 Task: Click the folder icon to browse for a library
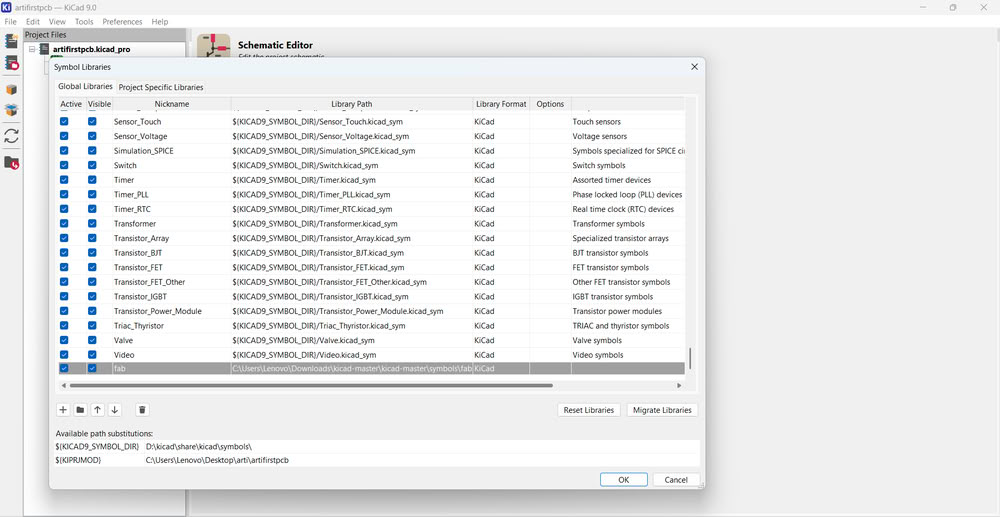point(80,410)
